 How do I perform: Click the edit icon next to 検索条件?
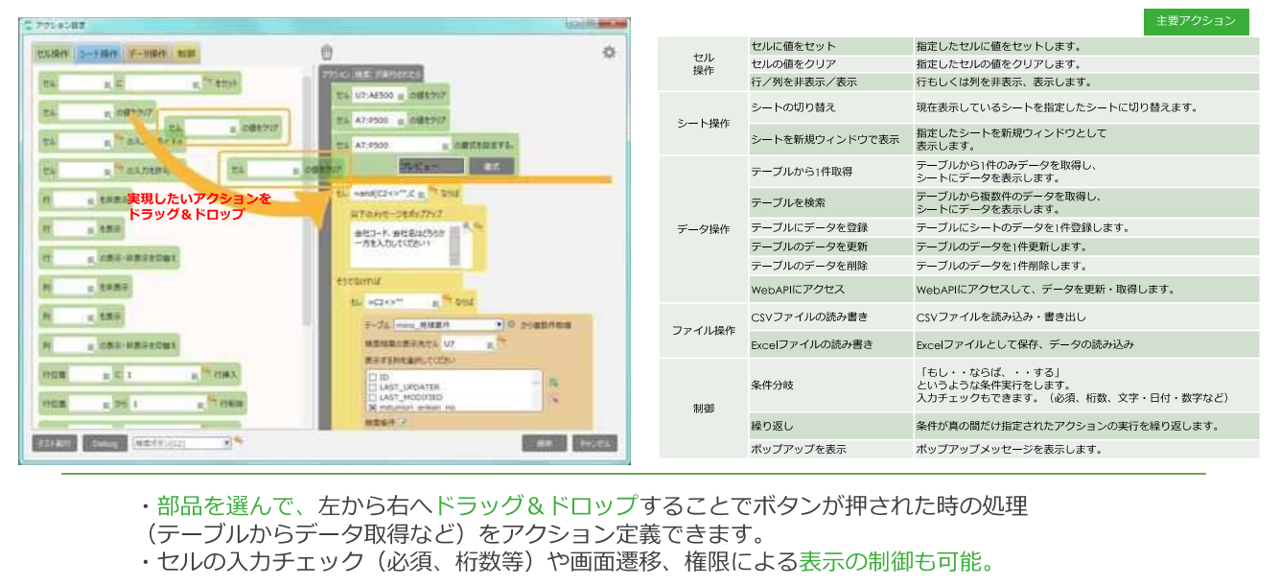(404, 424)
